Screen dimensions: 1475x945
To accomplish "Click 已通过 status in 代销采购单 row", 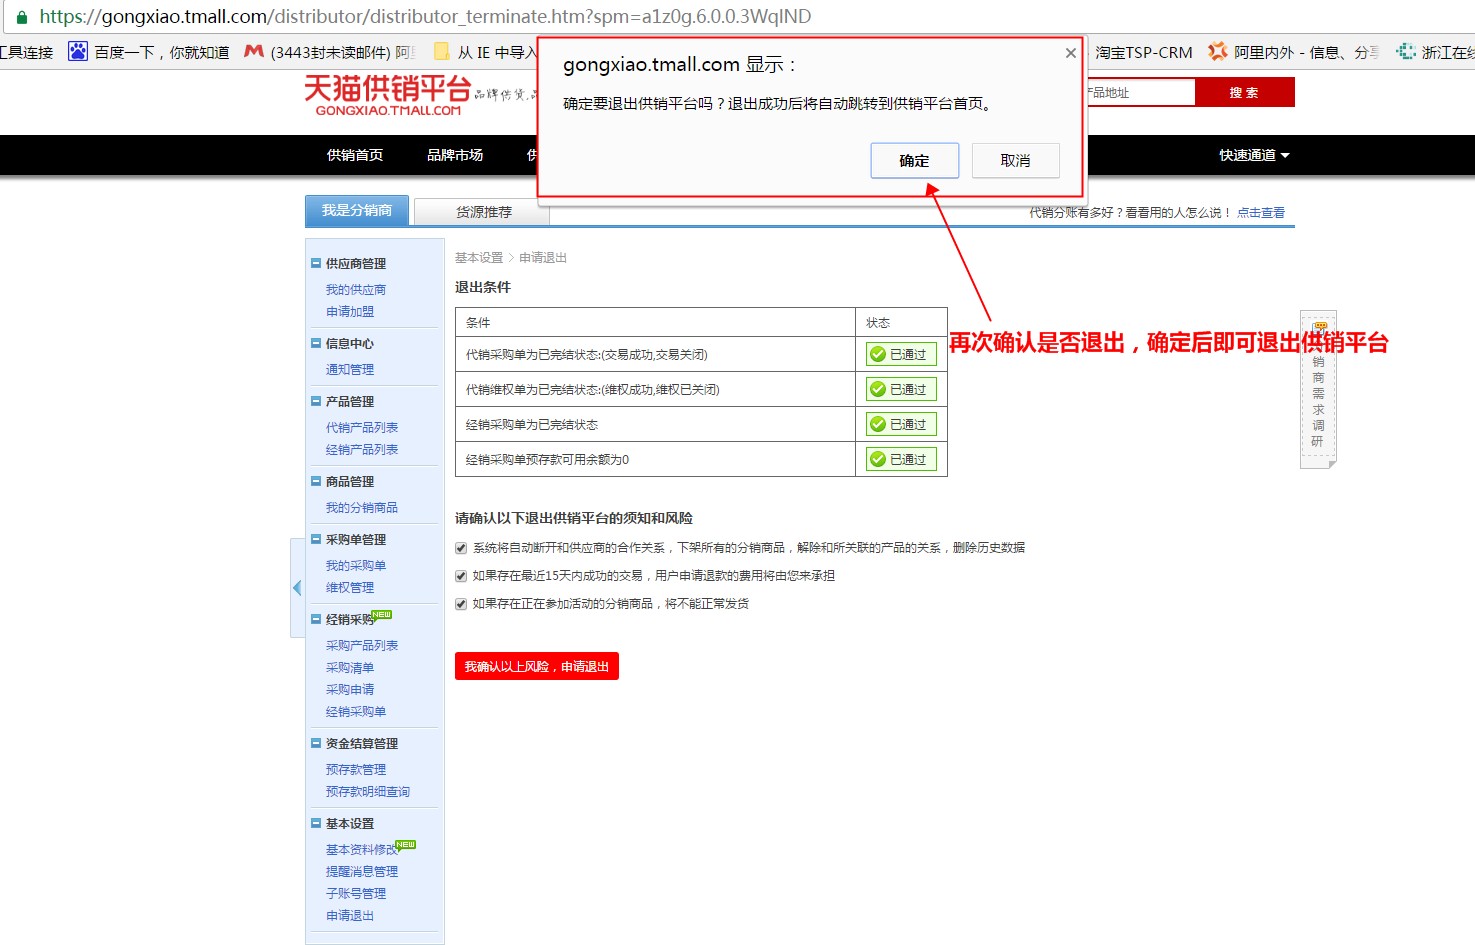I will 901,354.
